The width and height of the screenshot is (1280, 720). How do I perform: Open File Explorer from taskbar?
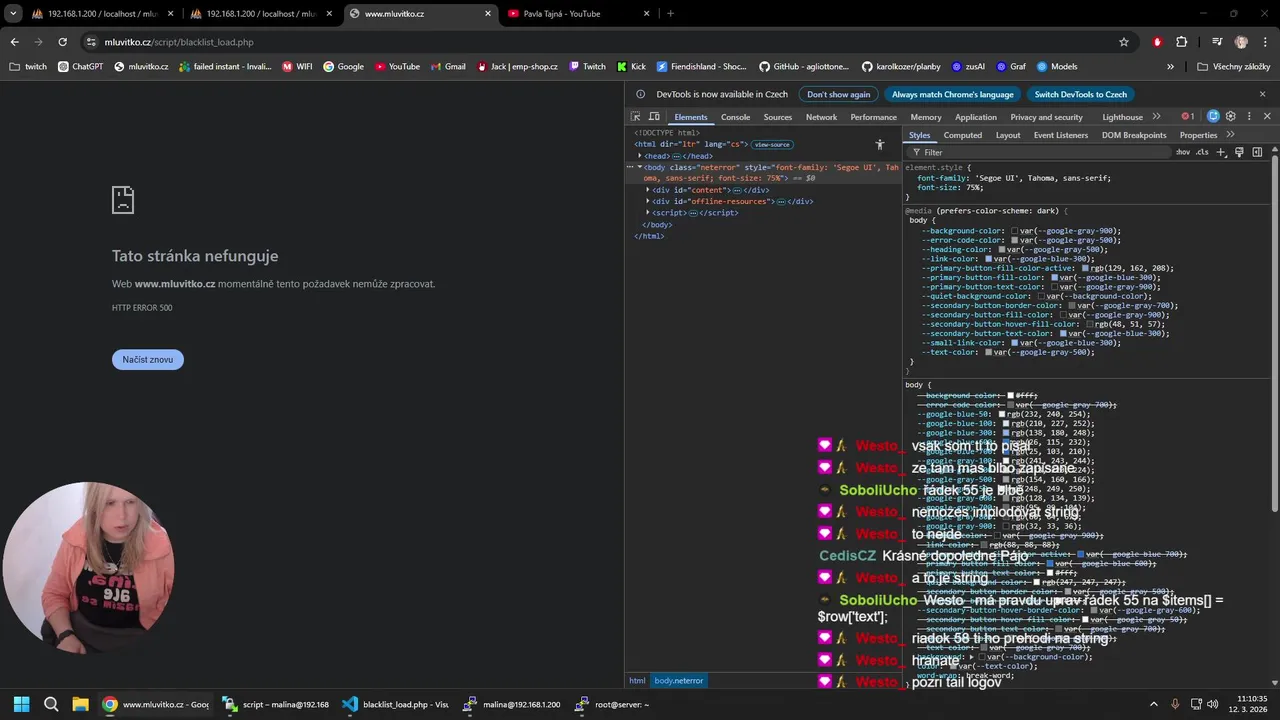point(80,704)
